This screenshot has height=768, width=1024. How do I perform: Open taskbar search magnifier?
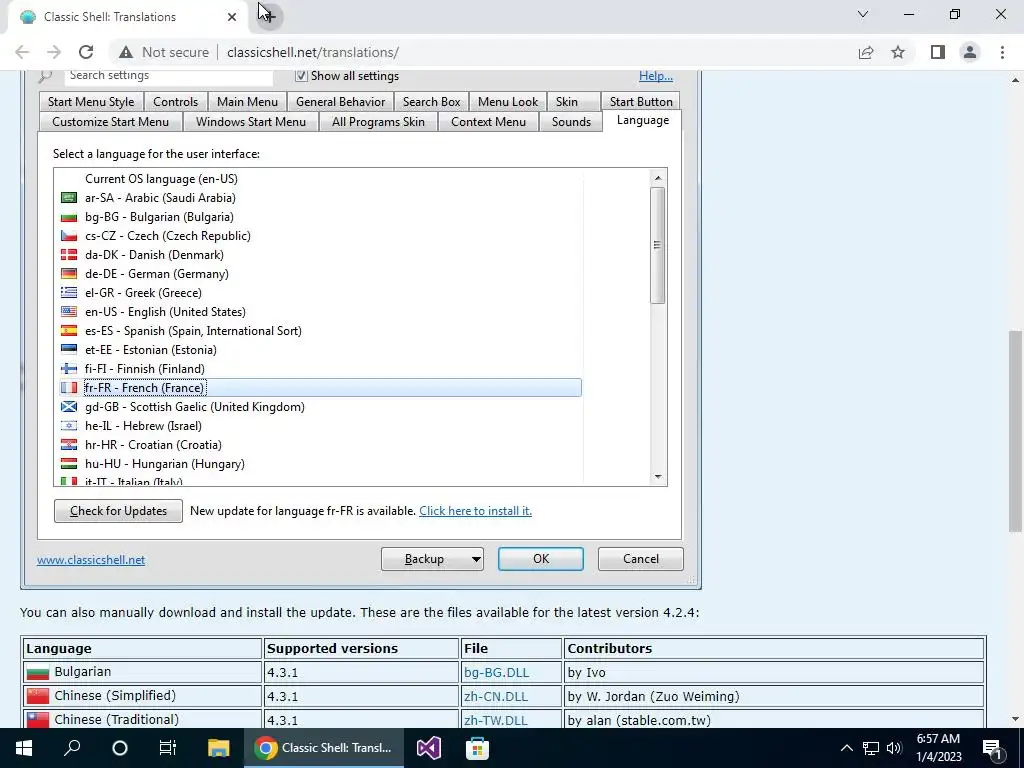pos(72,748)
